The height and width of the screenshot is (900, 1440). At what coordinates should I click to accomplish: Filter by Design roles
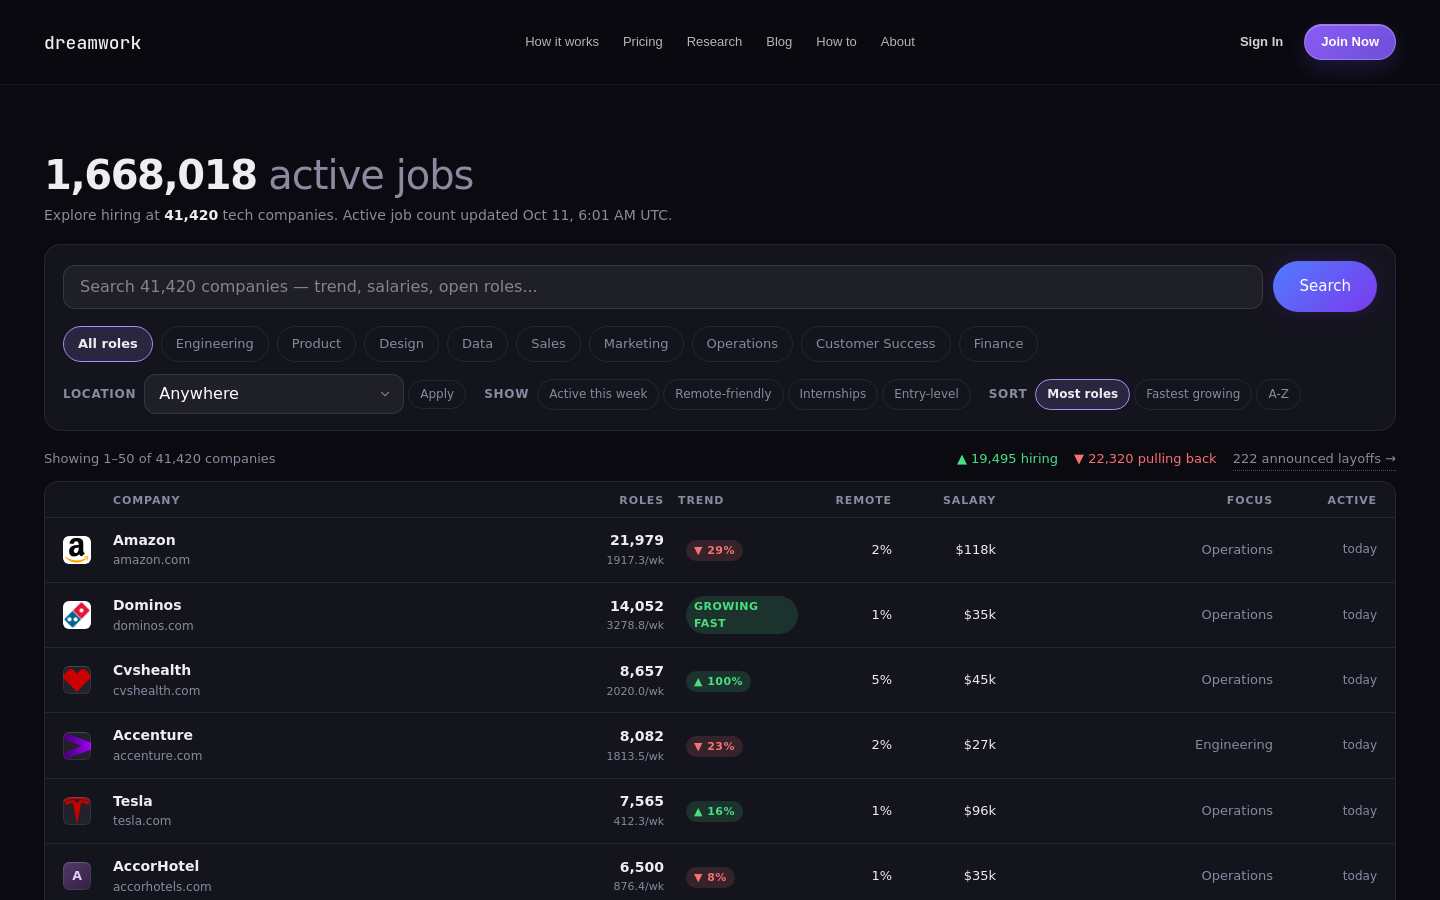(401, 344)
